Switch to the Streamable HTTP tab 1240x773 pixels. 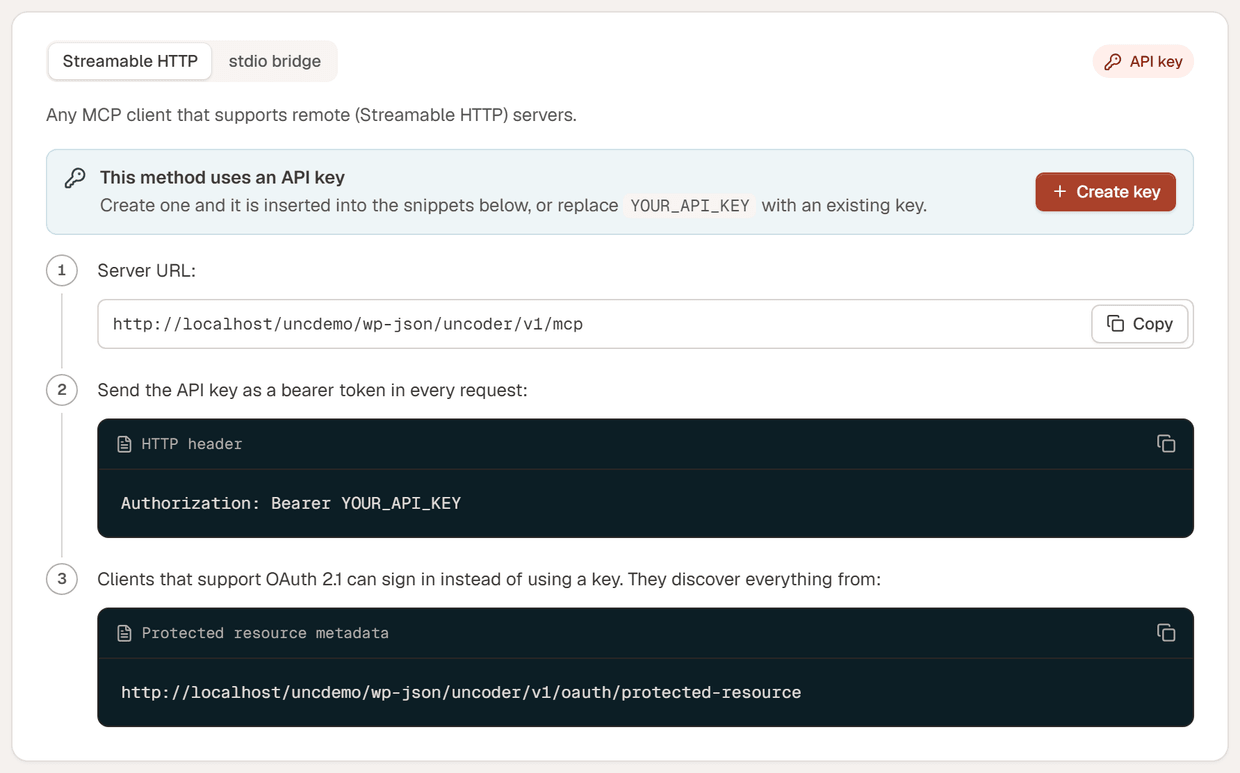coord(130,61)
